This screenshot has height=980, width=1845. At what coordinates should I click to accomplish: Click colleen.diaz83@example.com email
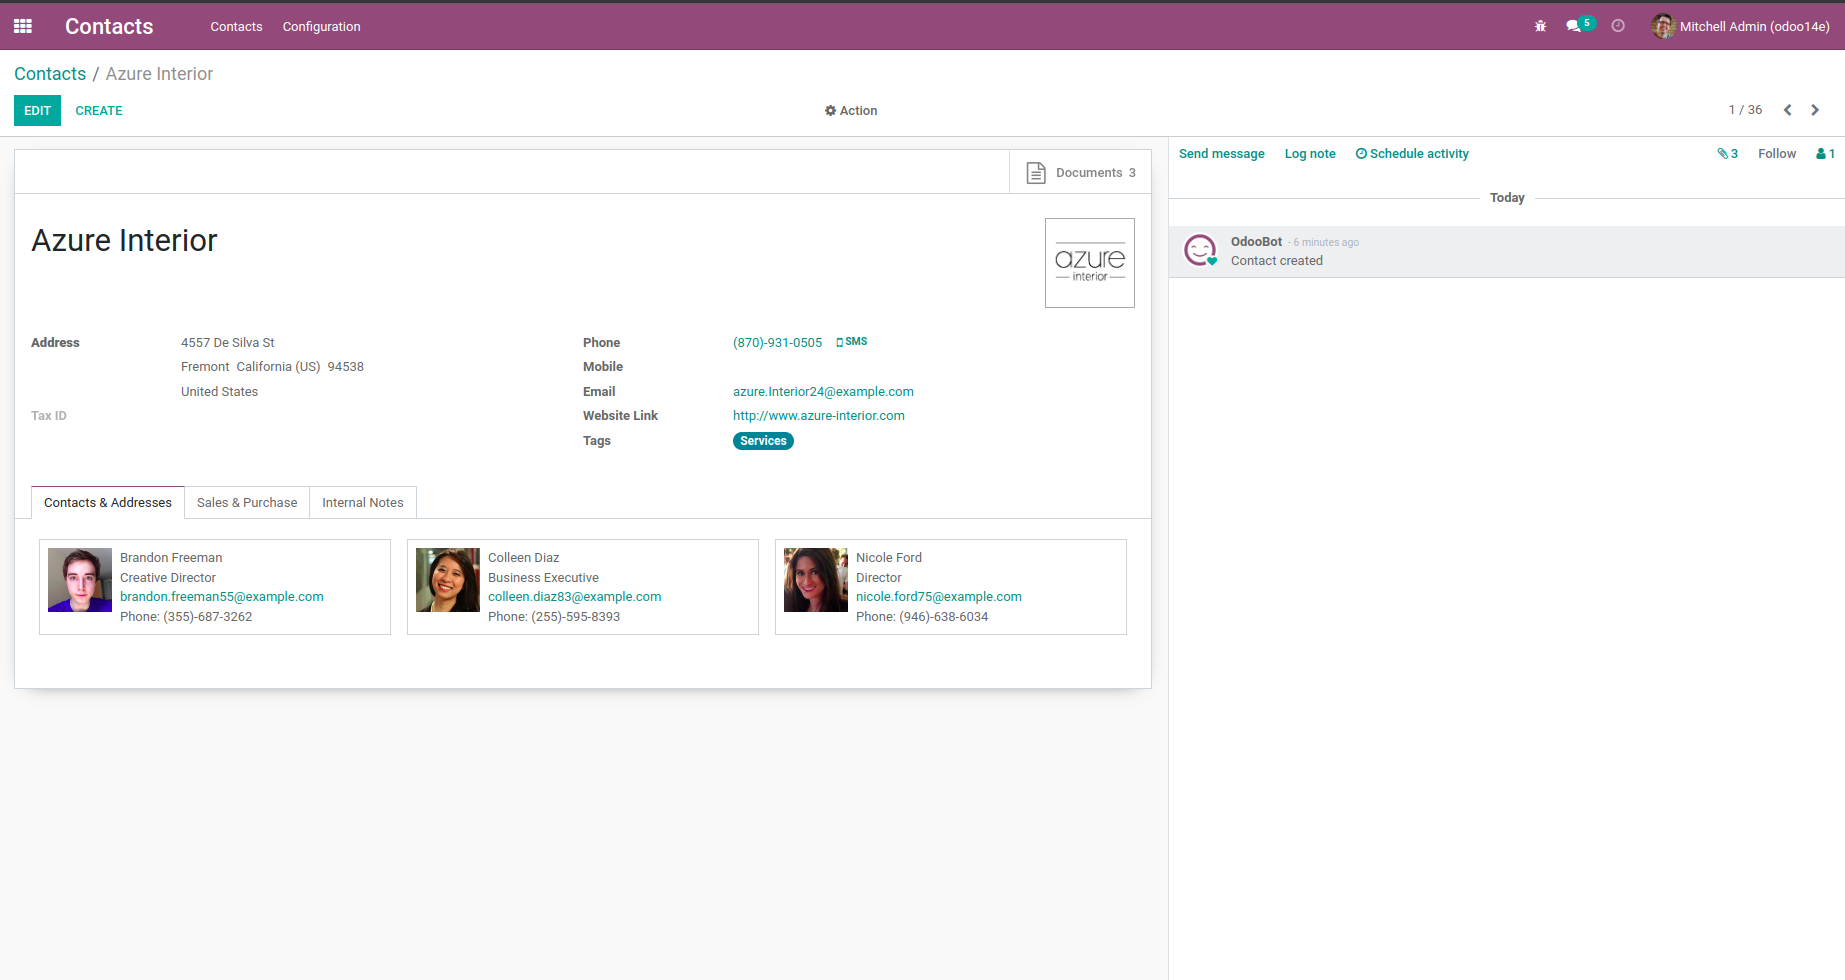point(575,597)
